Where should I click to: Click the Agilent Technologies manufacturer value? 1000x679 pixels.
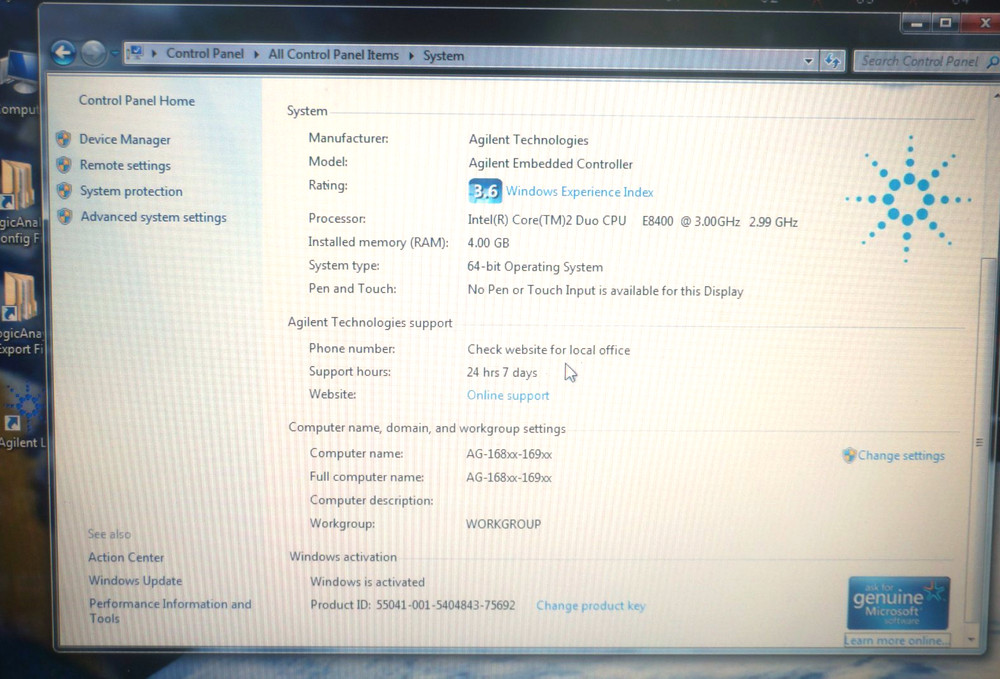528,140
